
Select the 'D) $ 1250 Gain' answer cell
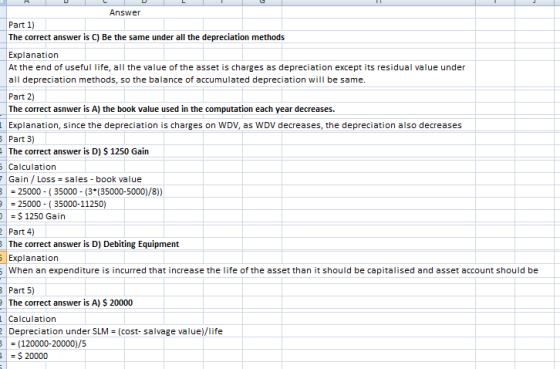tap(79, 151)
